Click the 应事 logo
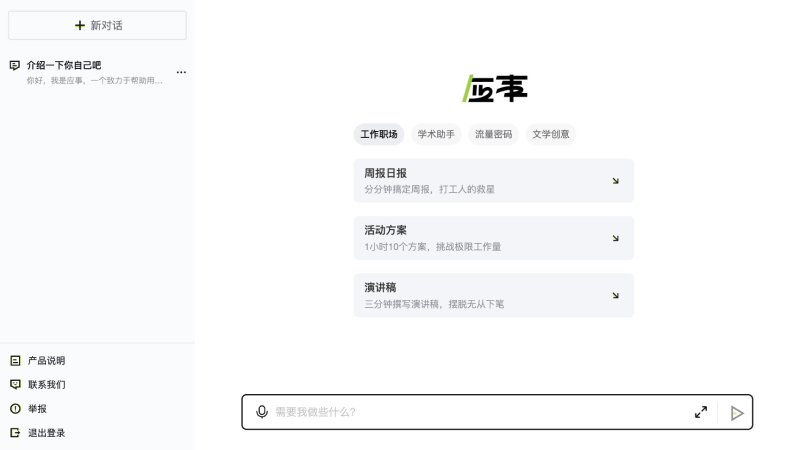 point(495,88)
